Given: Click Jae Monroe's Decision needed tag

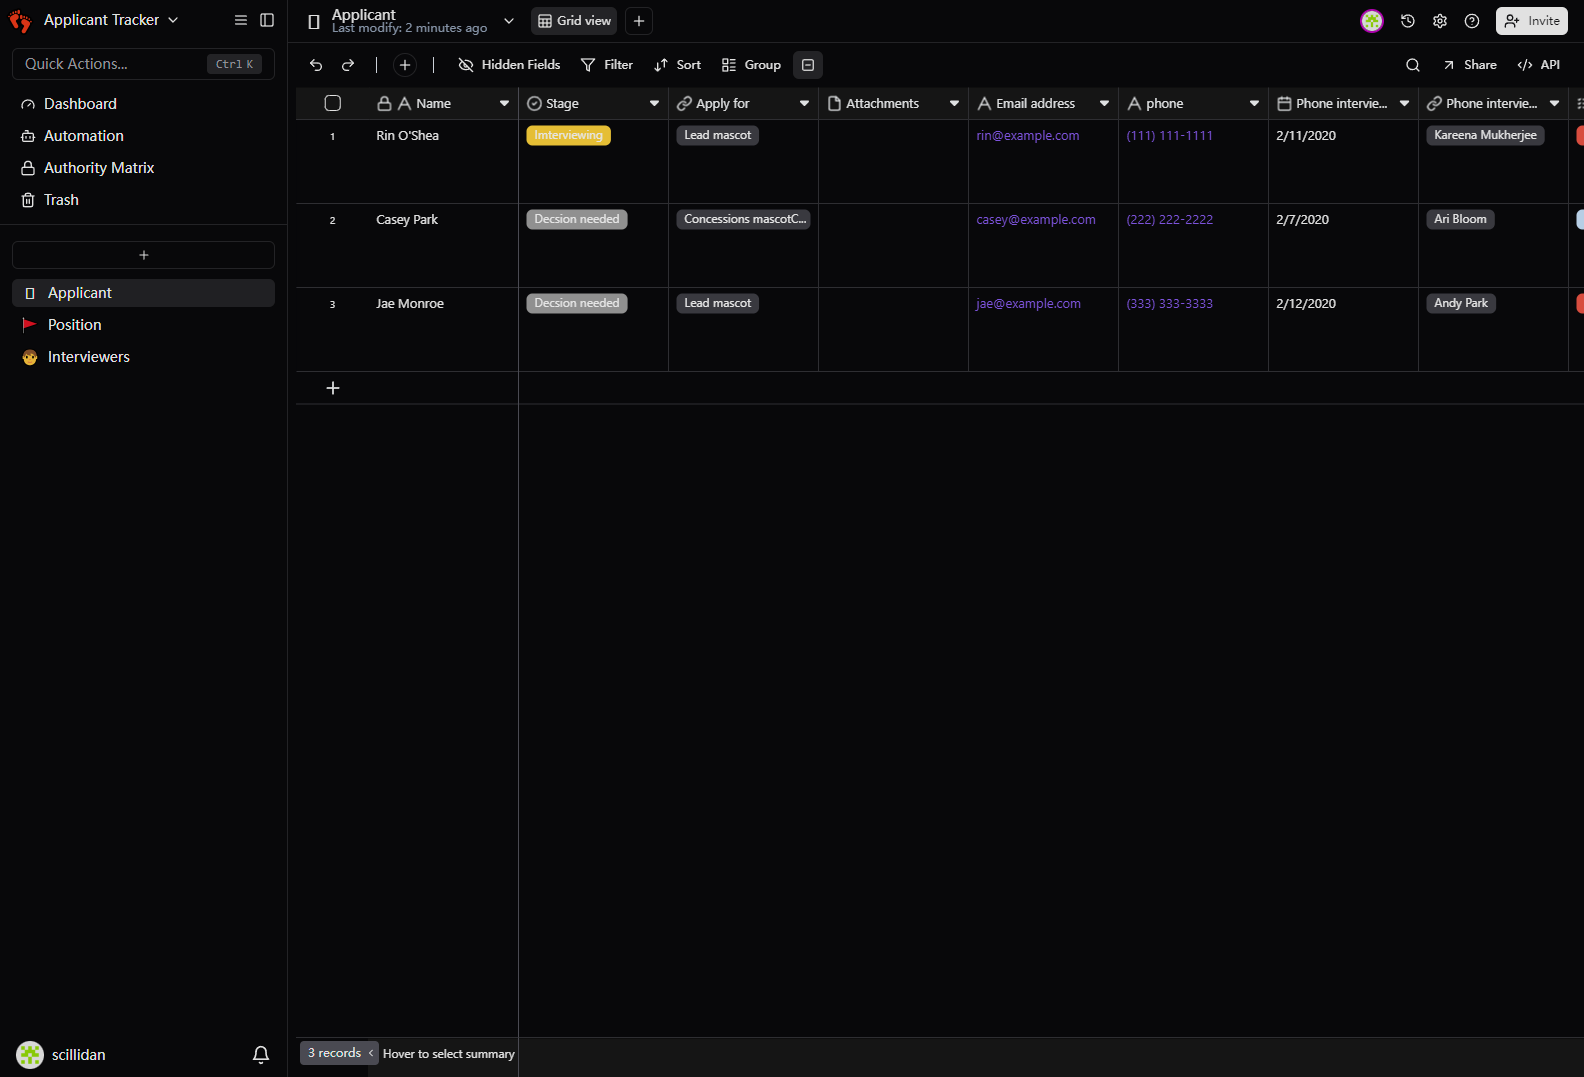Looking at the screenshot, I should [x=577, y=303].
